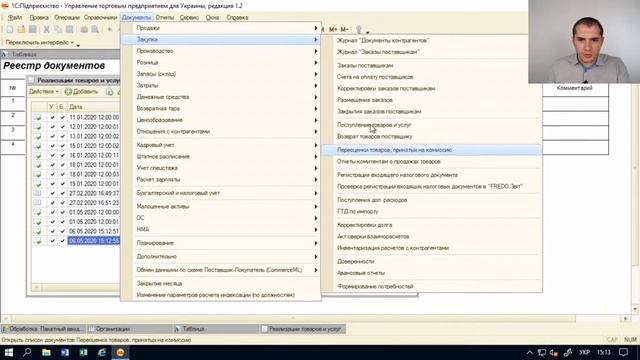Screen dimensions: 640x360
Task: Click document icon of row 11.01.2020 12:00:00
Action: [38, 117]
